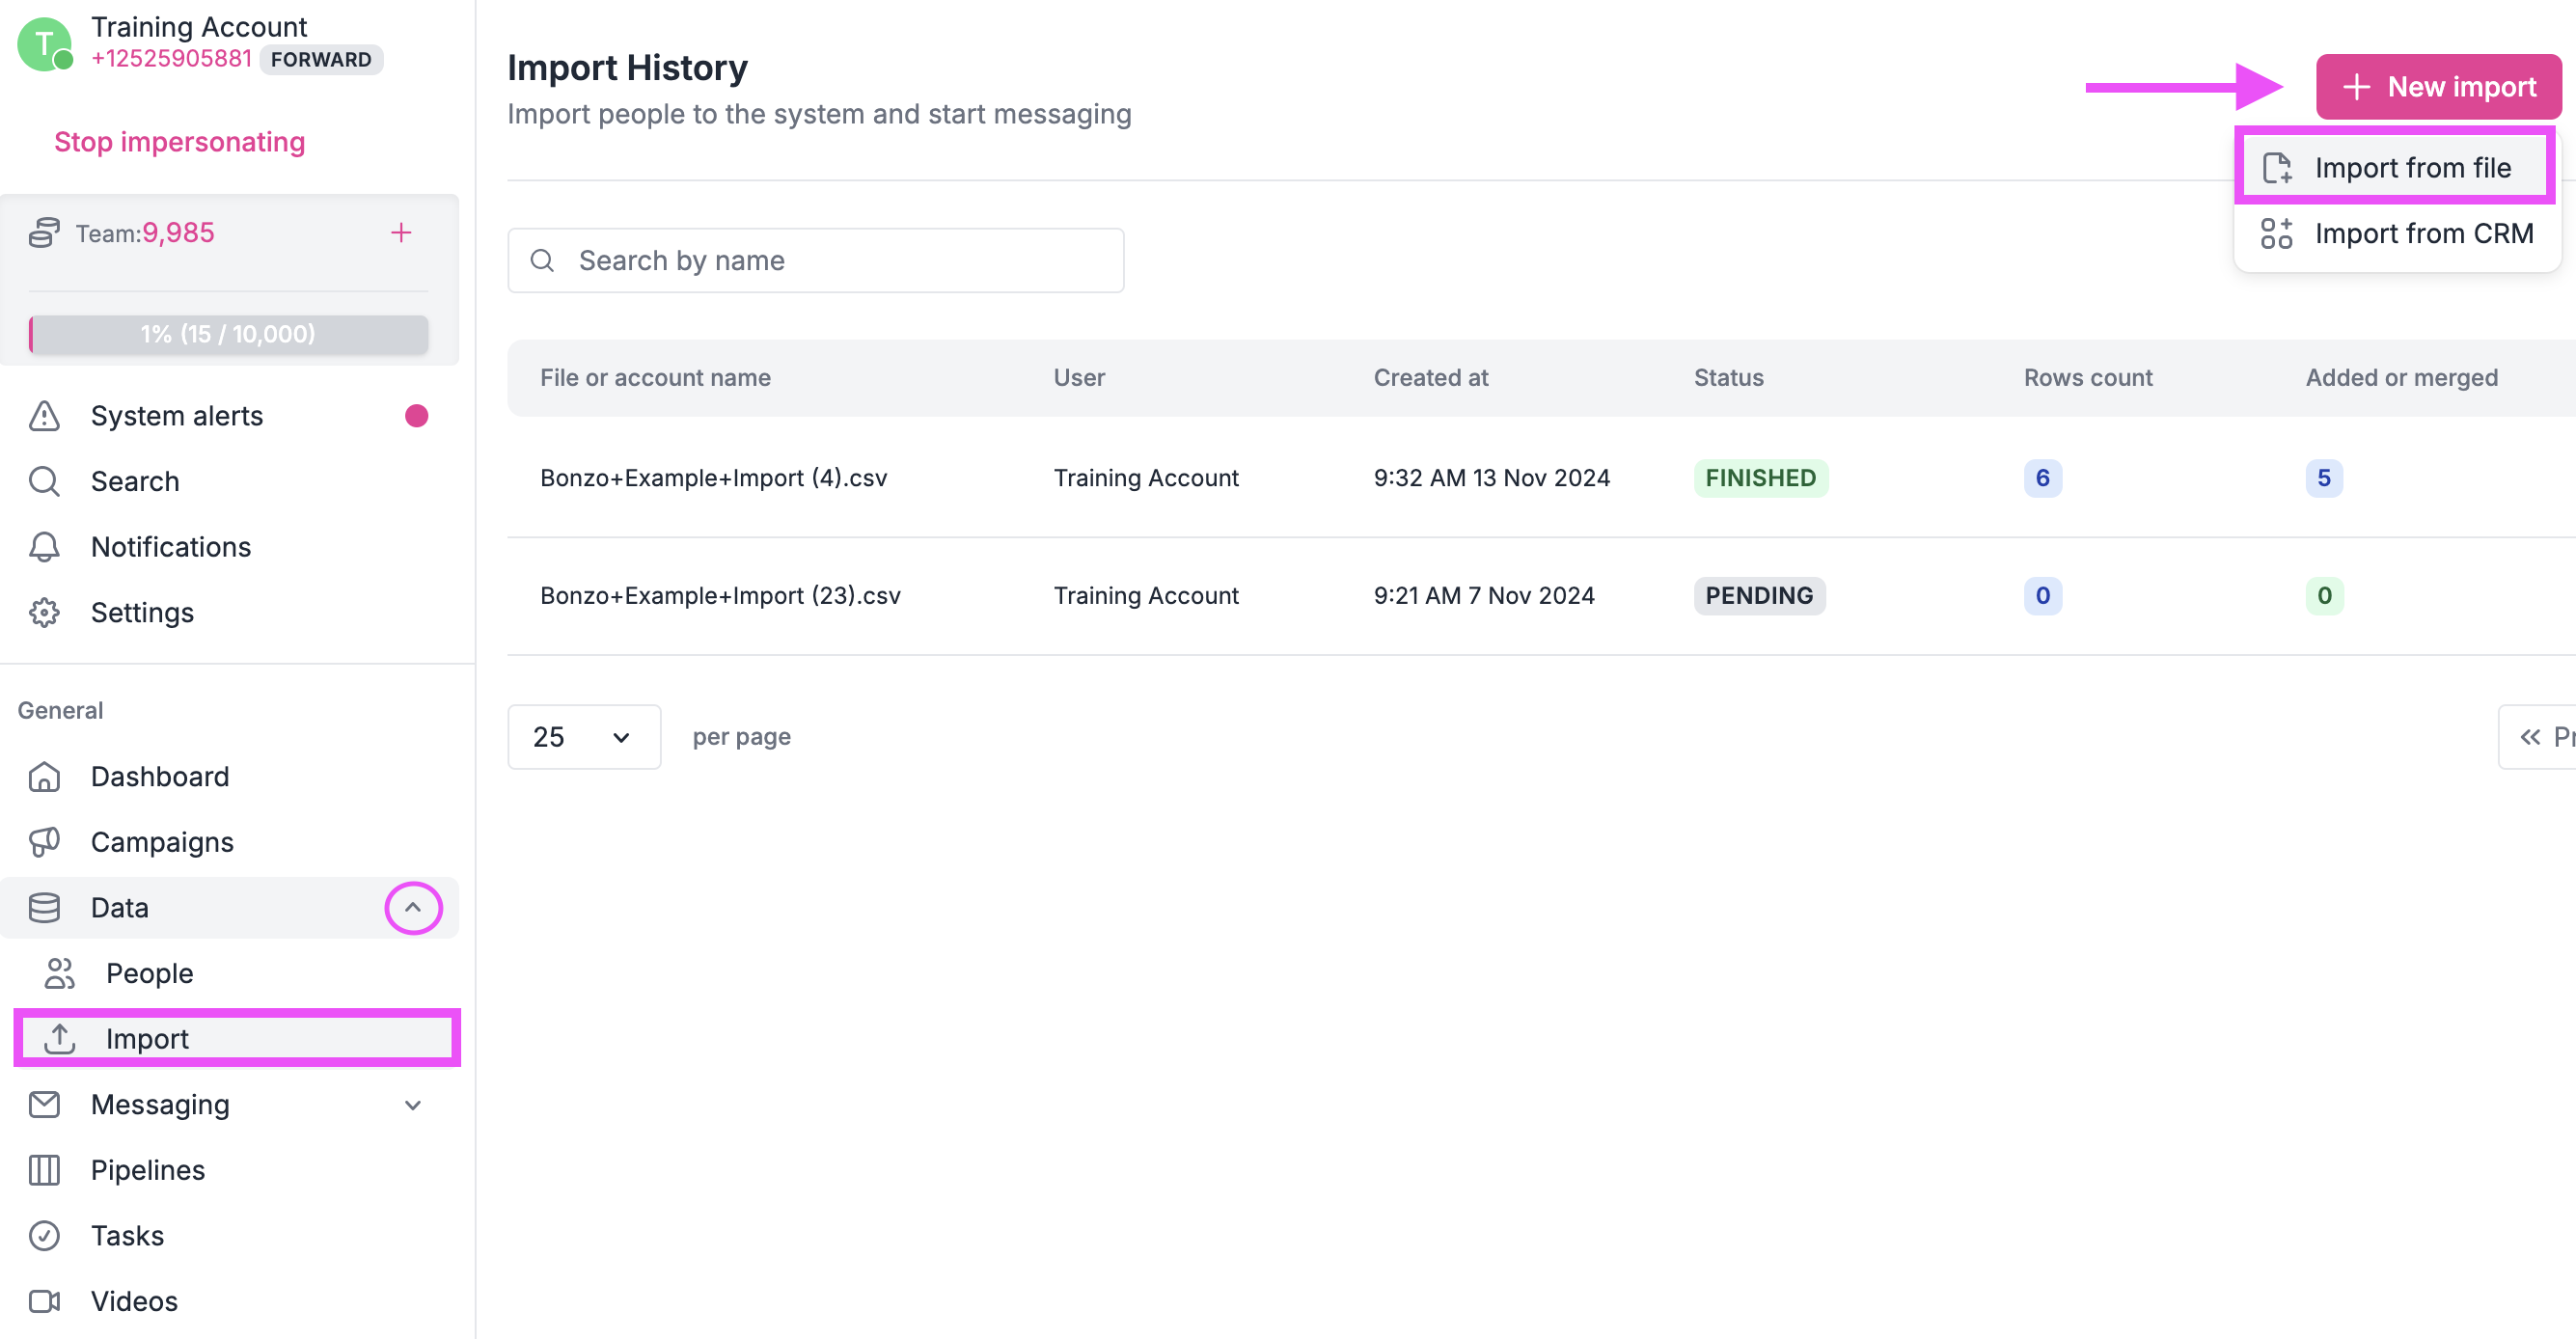Click the Dashboard home icon
The width and height of the screenshot is (2576, 1339).
coord(44,776)
